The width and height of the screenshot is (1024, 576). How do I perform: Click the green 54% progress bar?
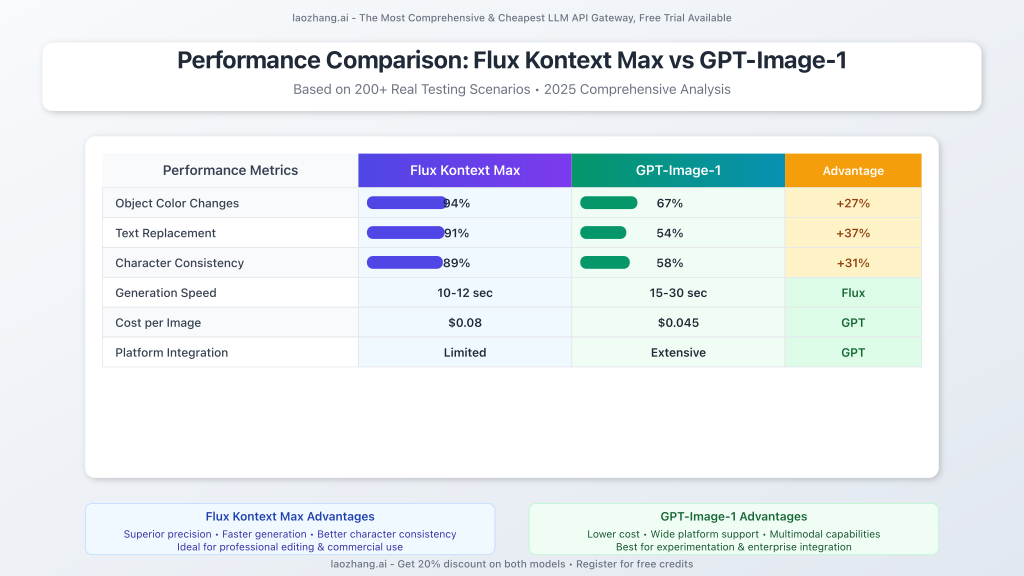click(x=603, y=232)
